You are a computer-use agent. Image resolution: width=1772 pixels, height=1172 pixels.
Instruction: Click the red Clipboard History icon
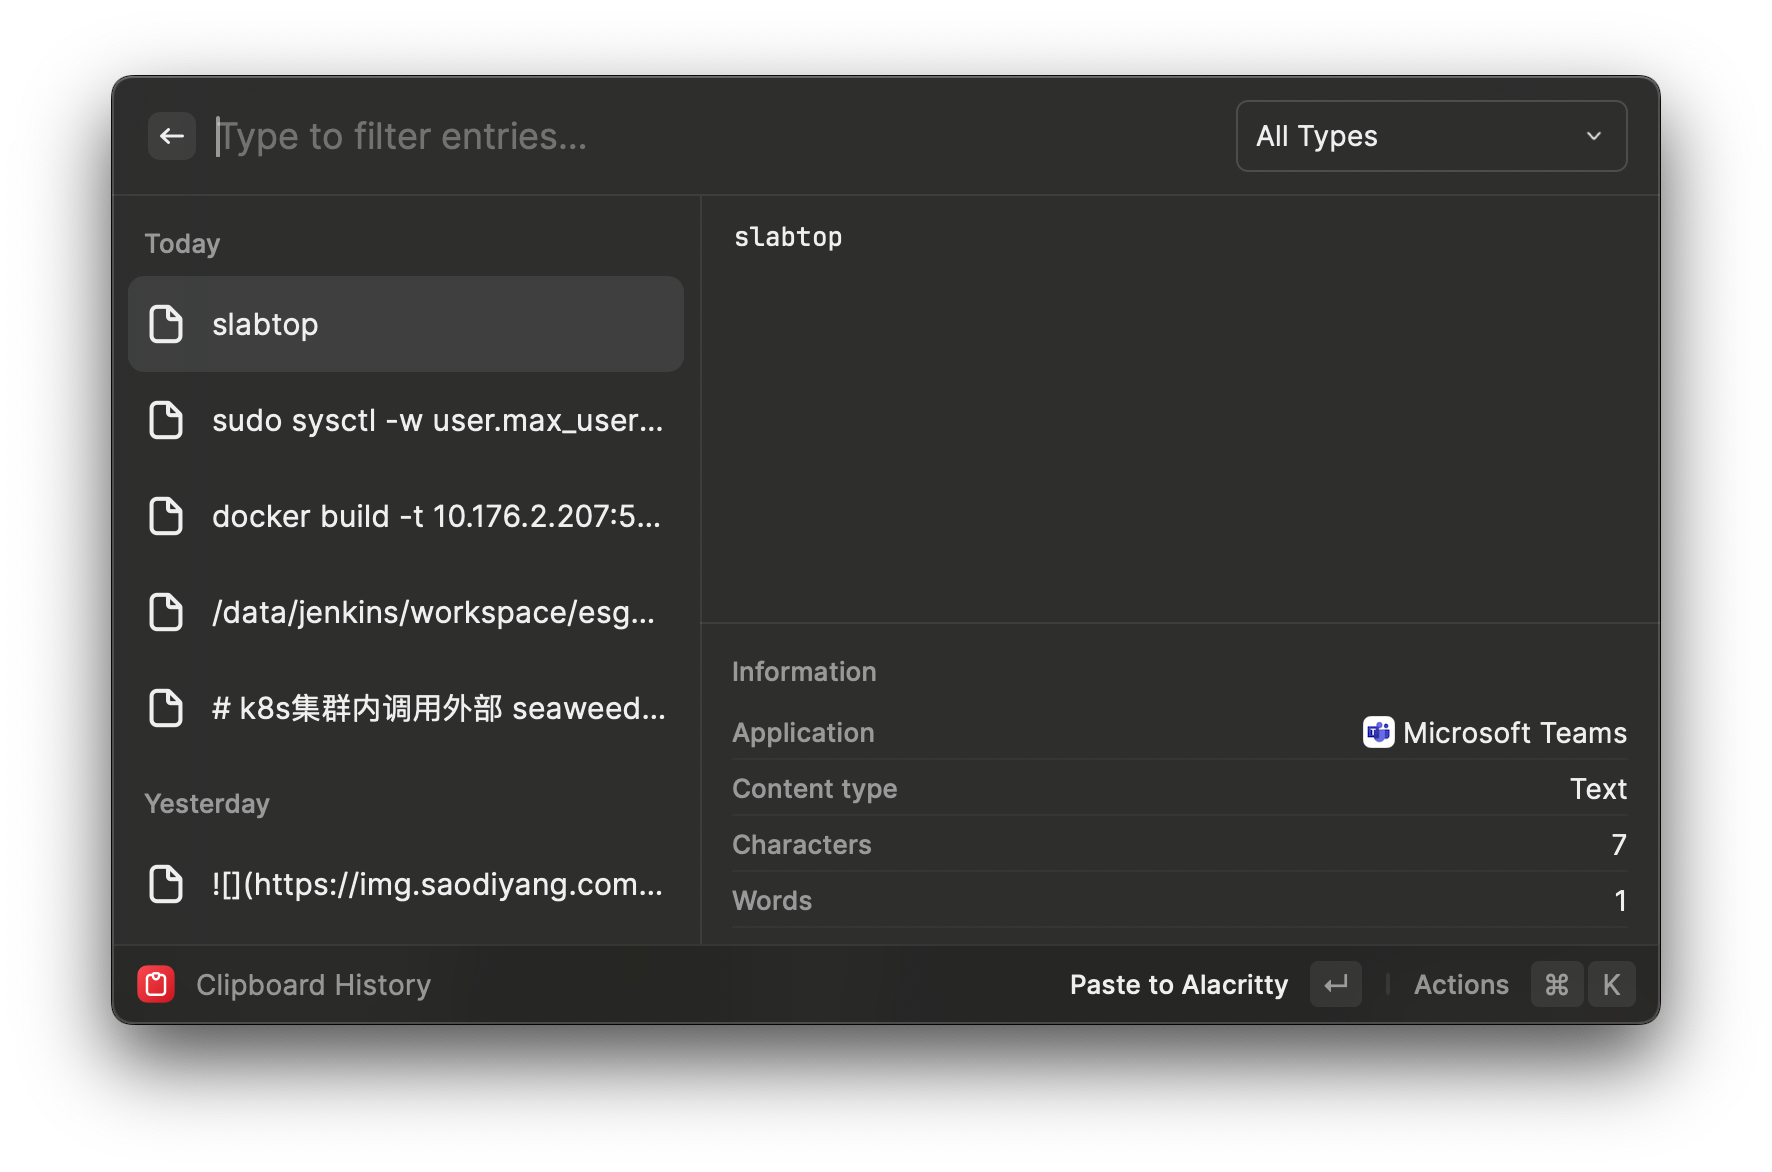coord(156,984)
